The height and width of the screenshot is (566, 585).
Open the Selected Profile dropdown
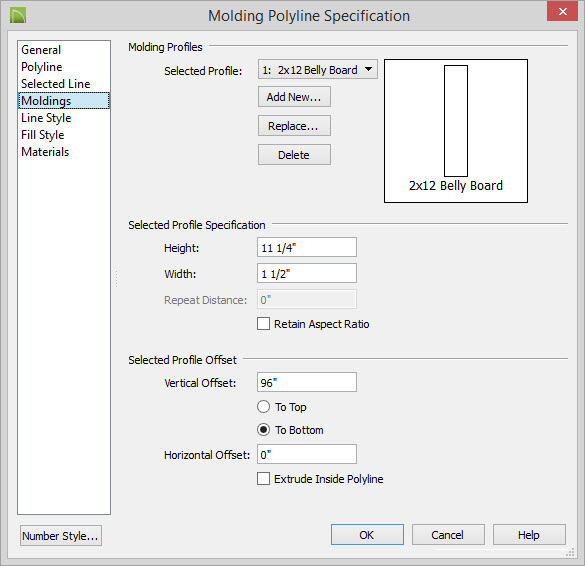click(317, 69)
